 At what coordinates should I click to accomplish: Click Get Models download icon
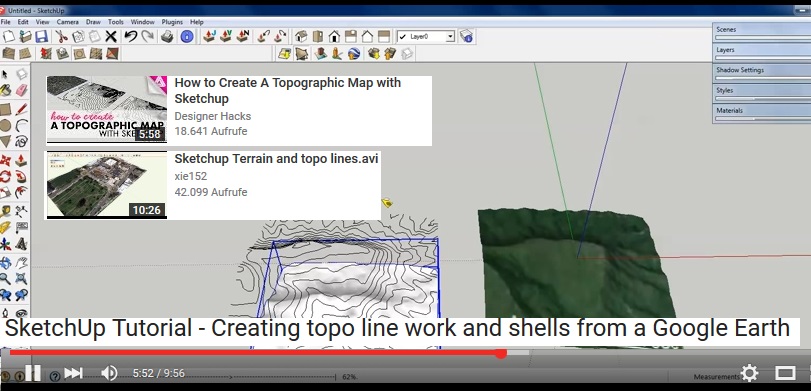pyautogui.click(x=374, y=53)
